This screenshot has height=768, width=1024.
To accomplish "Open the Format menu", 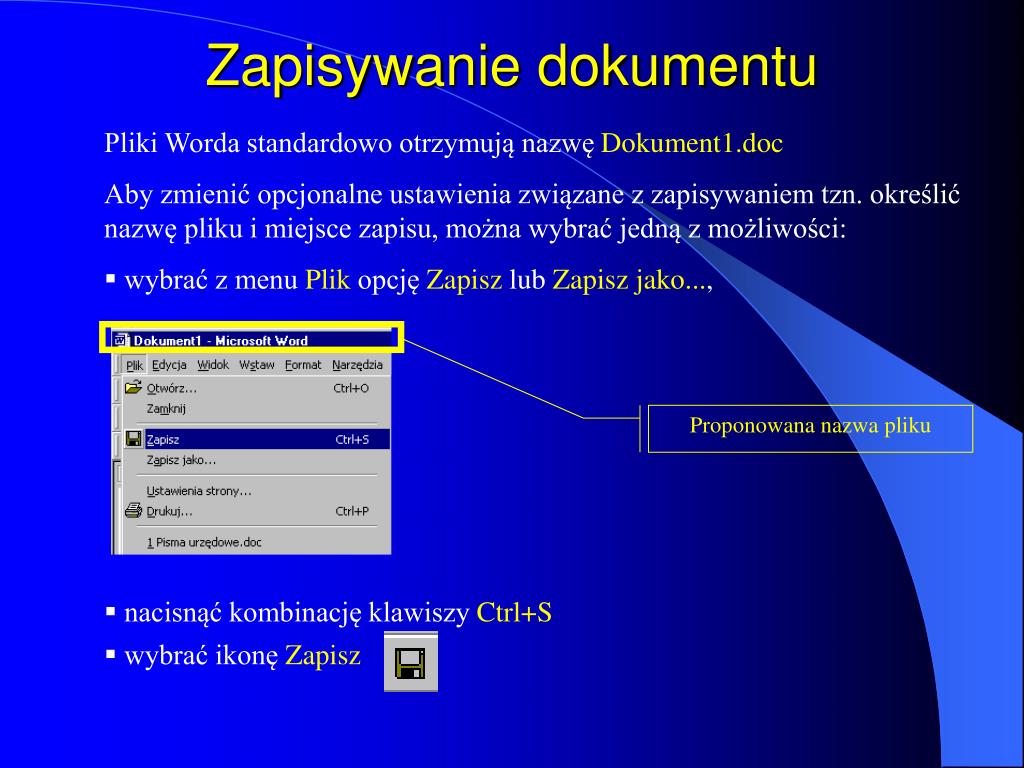I will [303, 365].
